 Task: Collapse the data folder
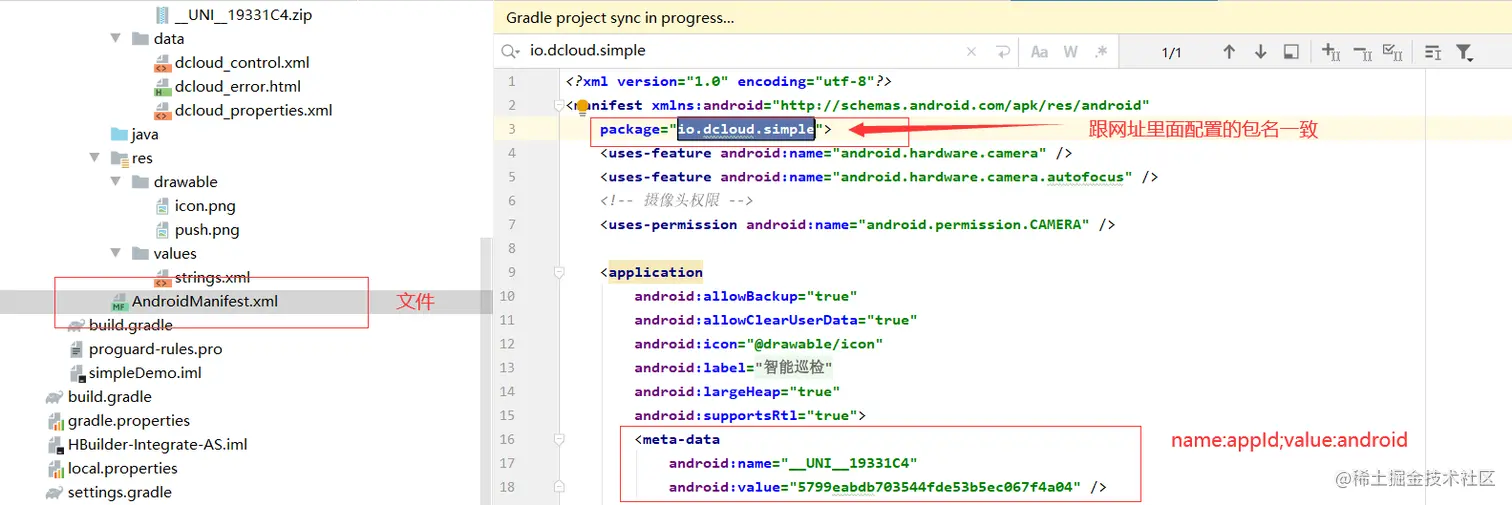(117, 39)
